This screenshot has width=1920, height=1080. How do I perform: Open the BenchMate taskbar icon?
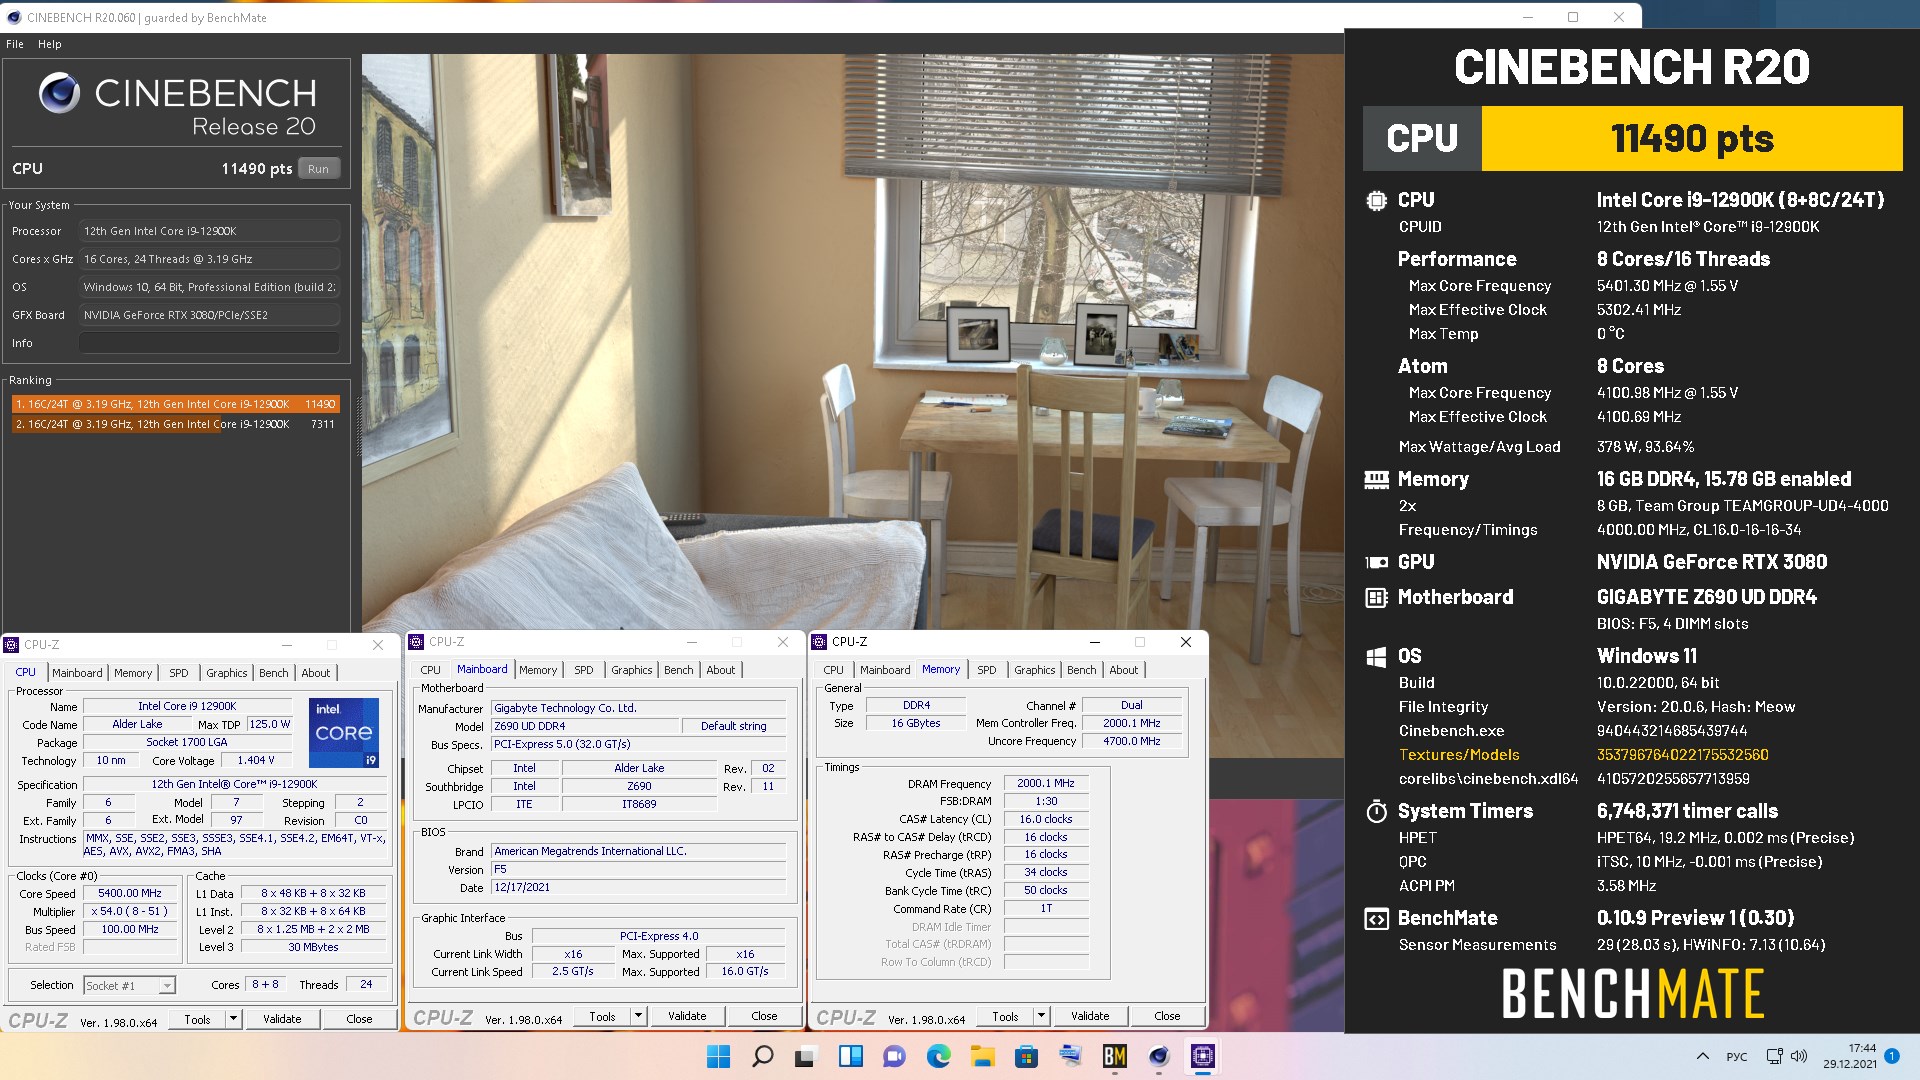(1114, 1056)
